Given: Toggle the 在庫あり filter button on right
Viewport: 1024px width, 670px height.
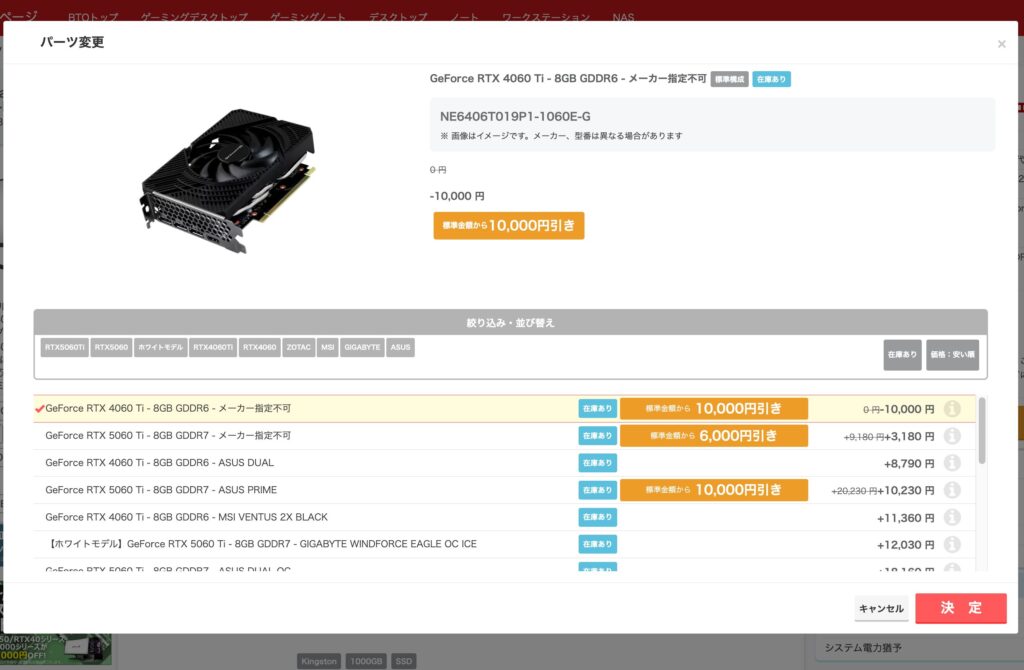Looking at the screenshot, I should pyautogui.click(x=902, y=355).
